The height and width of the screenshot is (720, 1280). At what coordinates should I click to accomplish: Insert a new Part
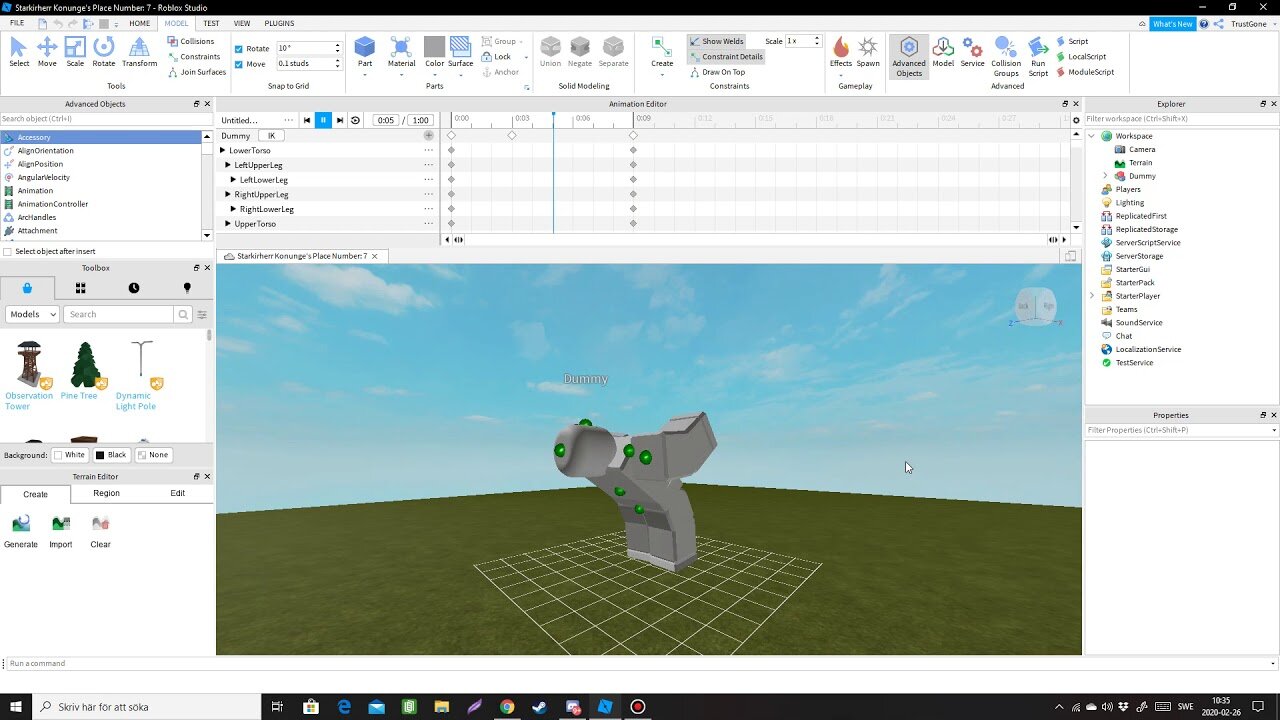[x=364, y=50]
